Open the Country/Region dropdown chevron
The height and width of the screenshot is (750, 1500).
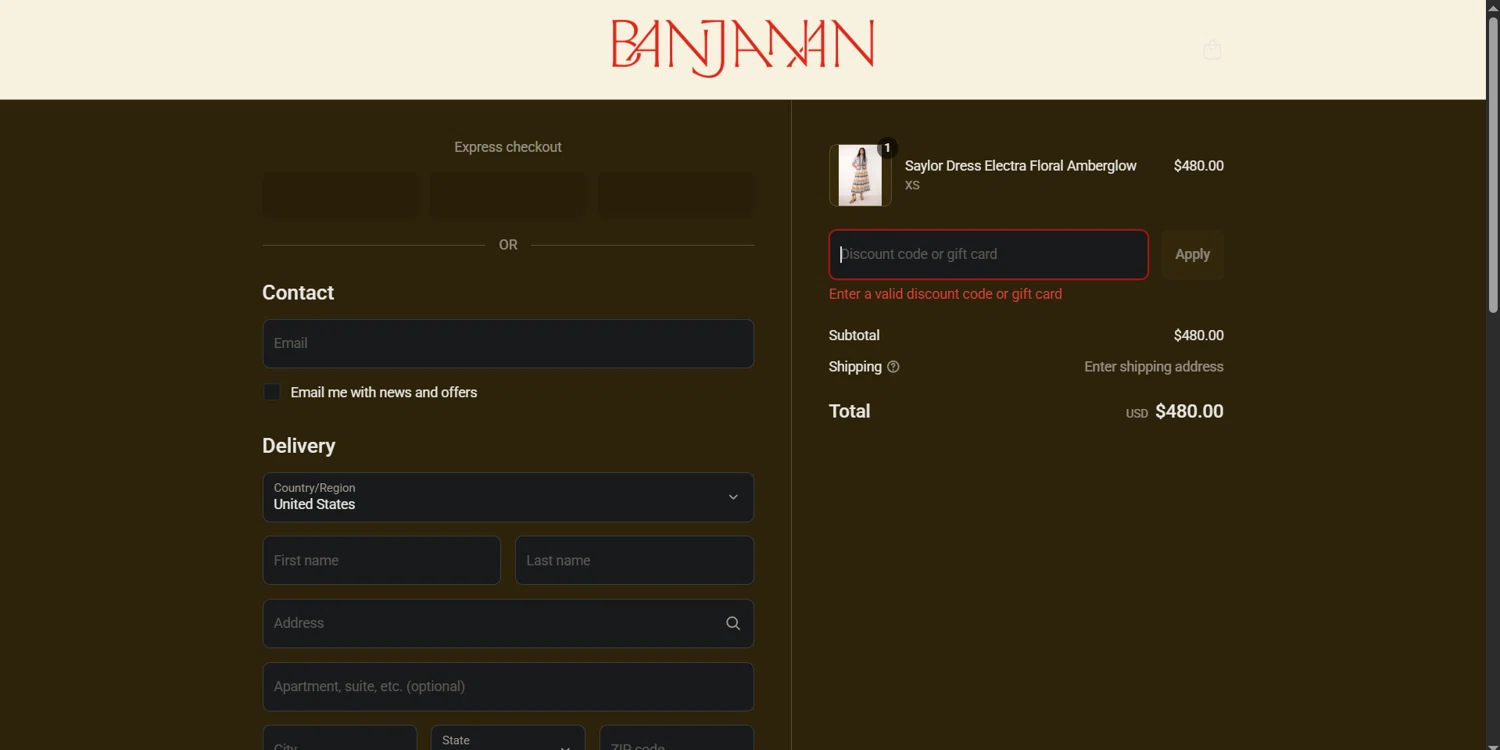coord(733,497)
